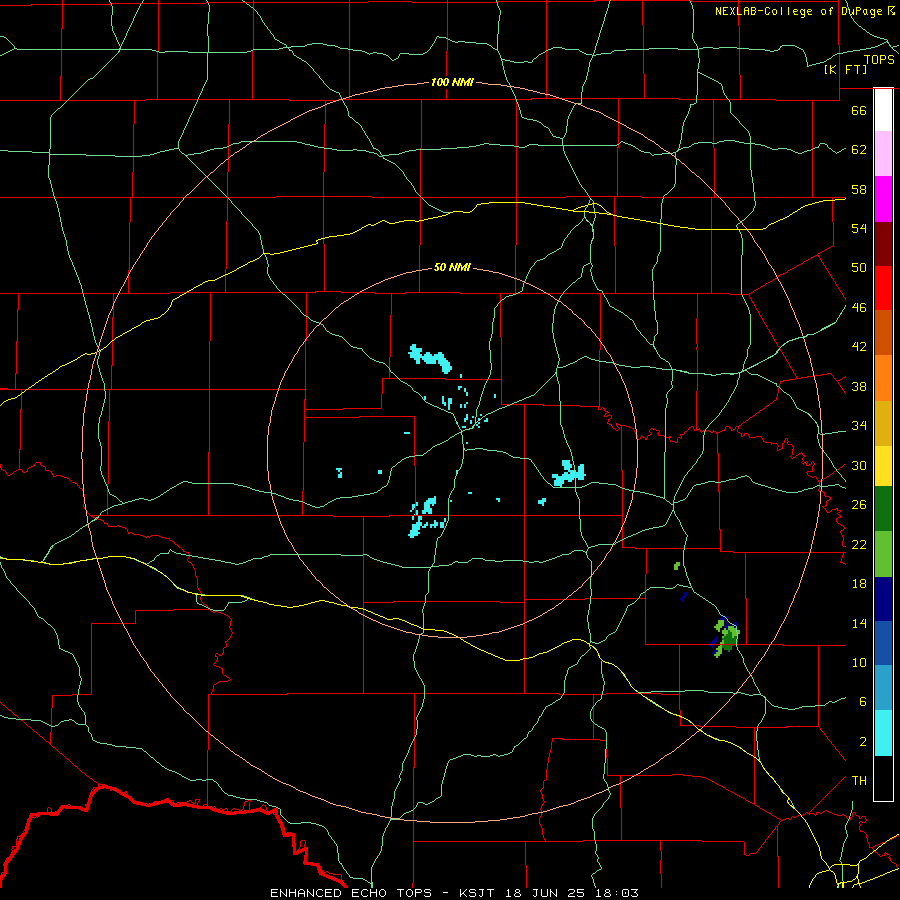
Task: Click the legend value "26"
Action: (859, 505)
